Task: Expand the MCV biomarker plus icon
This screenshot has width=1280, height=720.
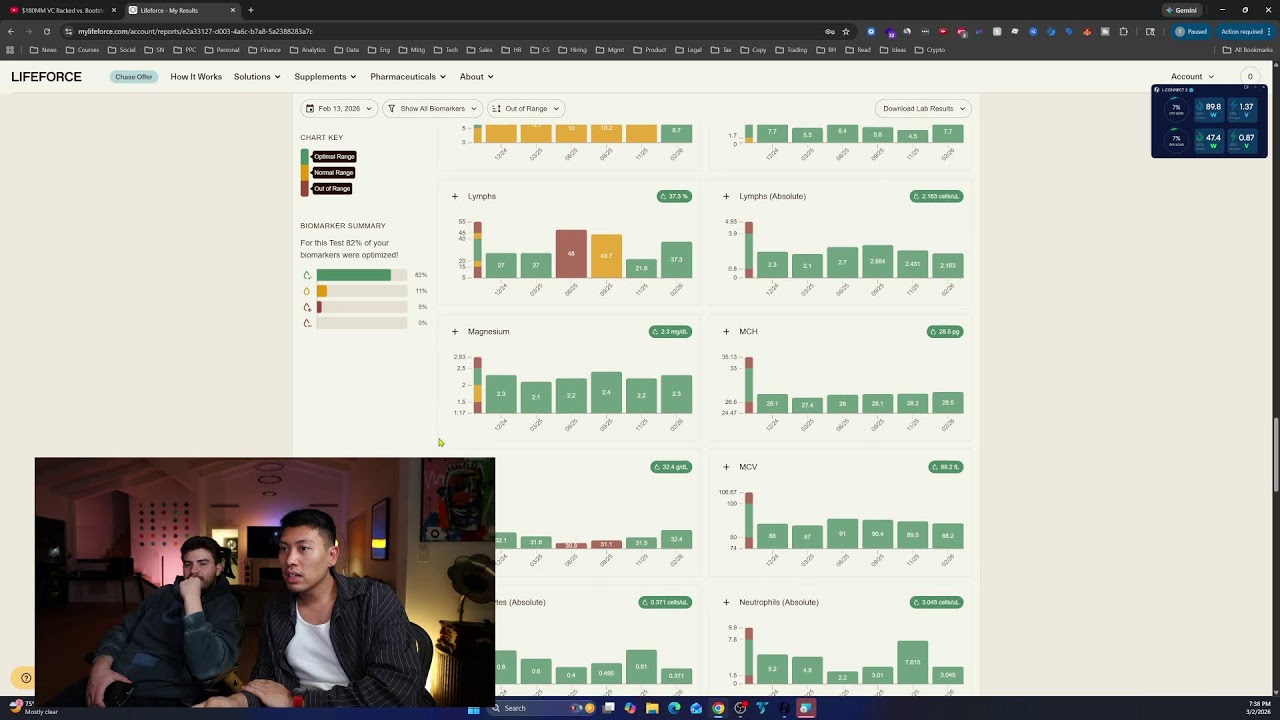Action: (x=726, y=467)
